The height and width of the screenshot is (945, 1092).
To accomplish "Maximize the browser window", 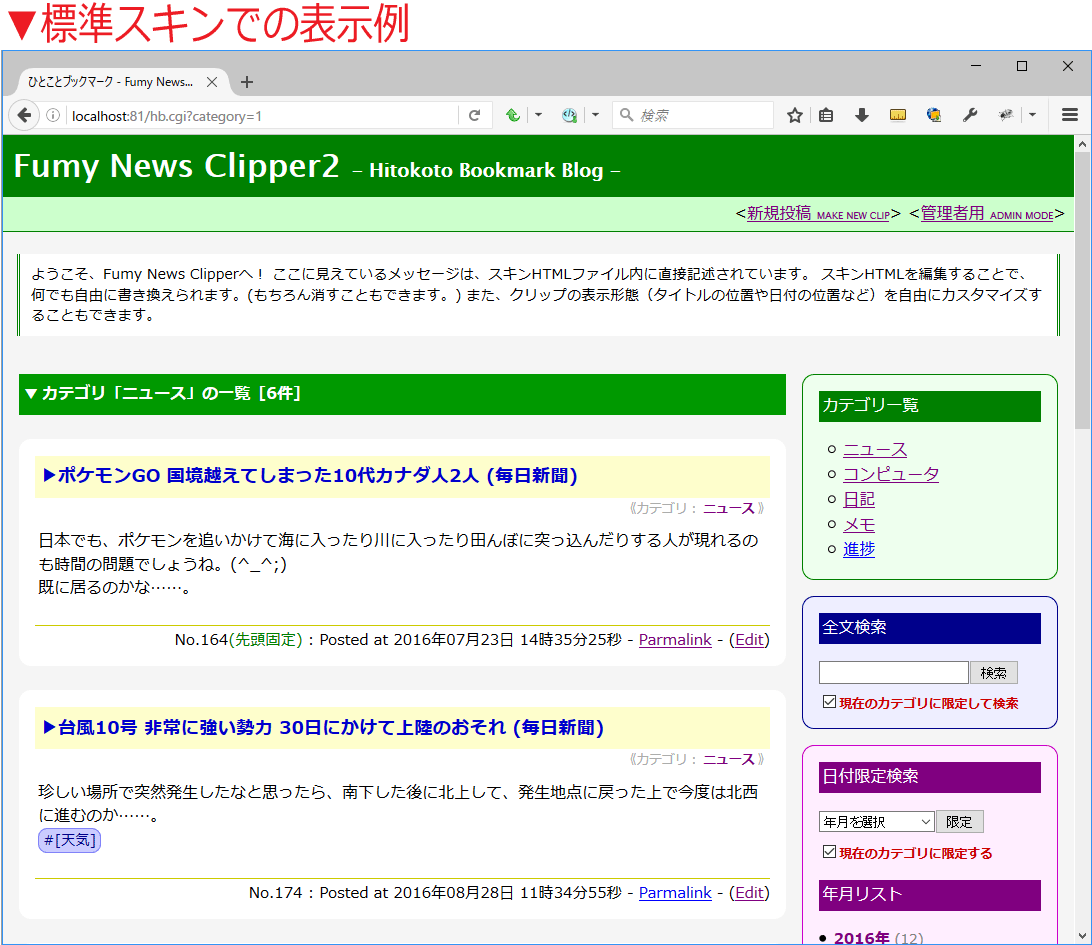I will pyautogui.click(x=1022, y=66).
